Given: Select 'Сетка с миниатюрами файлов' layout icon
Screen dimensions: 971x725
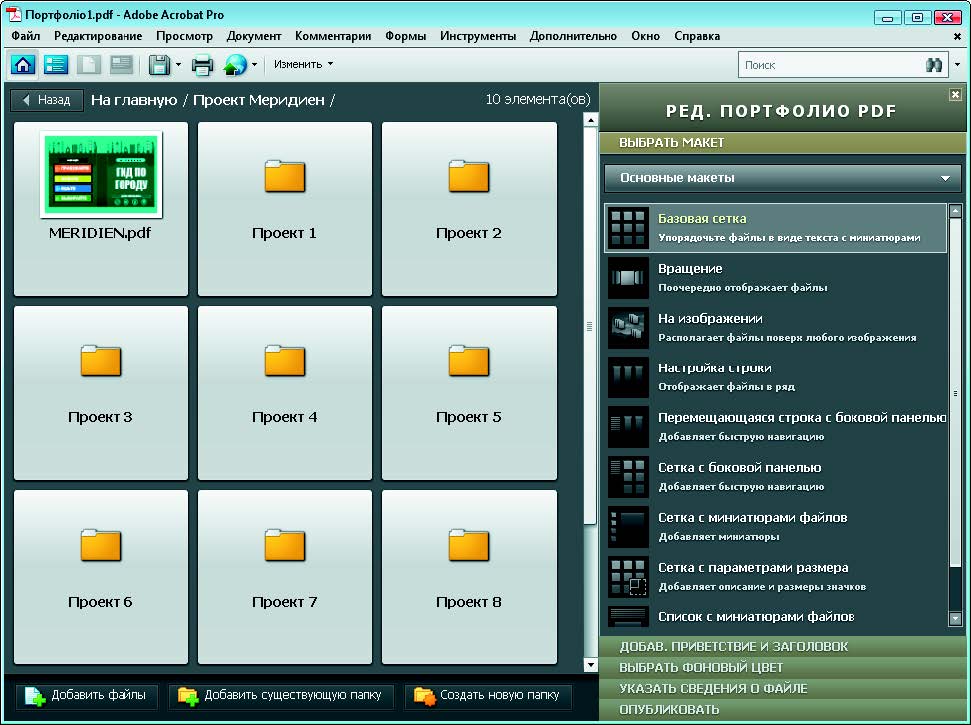Looking at the screenshot, I should (x=628, y=526).
